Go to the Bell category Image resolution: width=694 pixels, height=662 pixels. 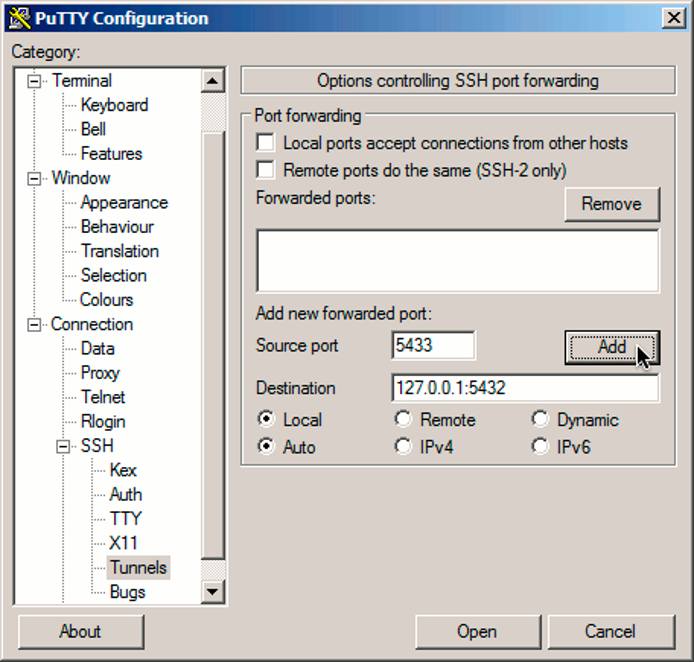point(93,129)
